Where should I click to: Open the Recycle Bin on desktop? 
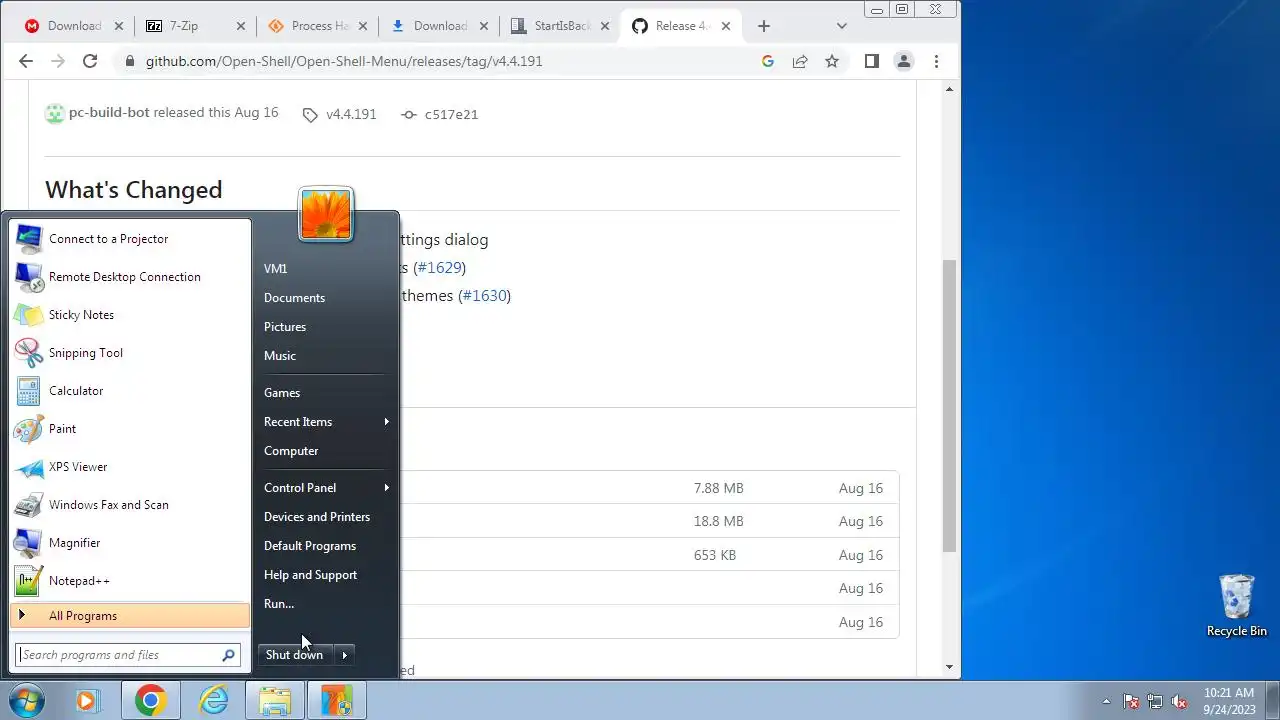click(x=1237, y=606)
